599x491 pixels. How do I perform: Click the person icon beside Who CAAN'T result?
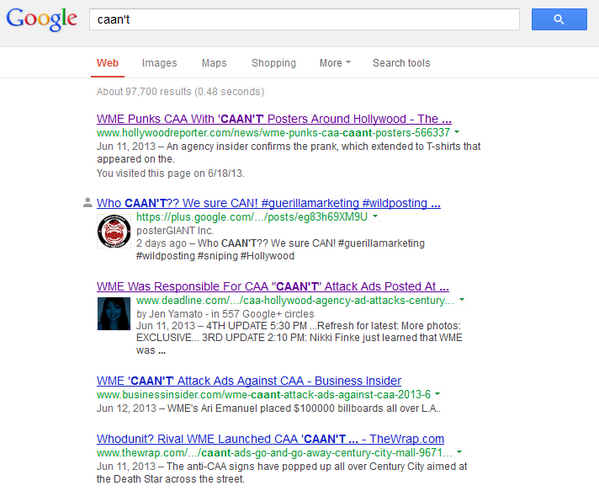click(87, 203)
